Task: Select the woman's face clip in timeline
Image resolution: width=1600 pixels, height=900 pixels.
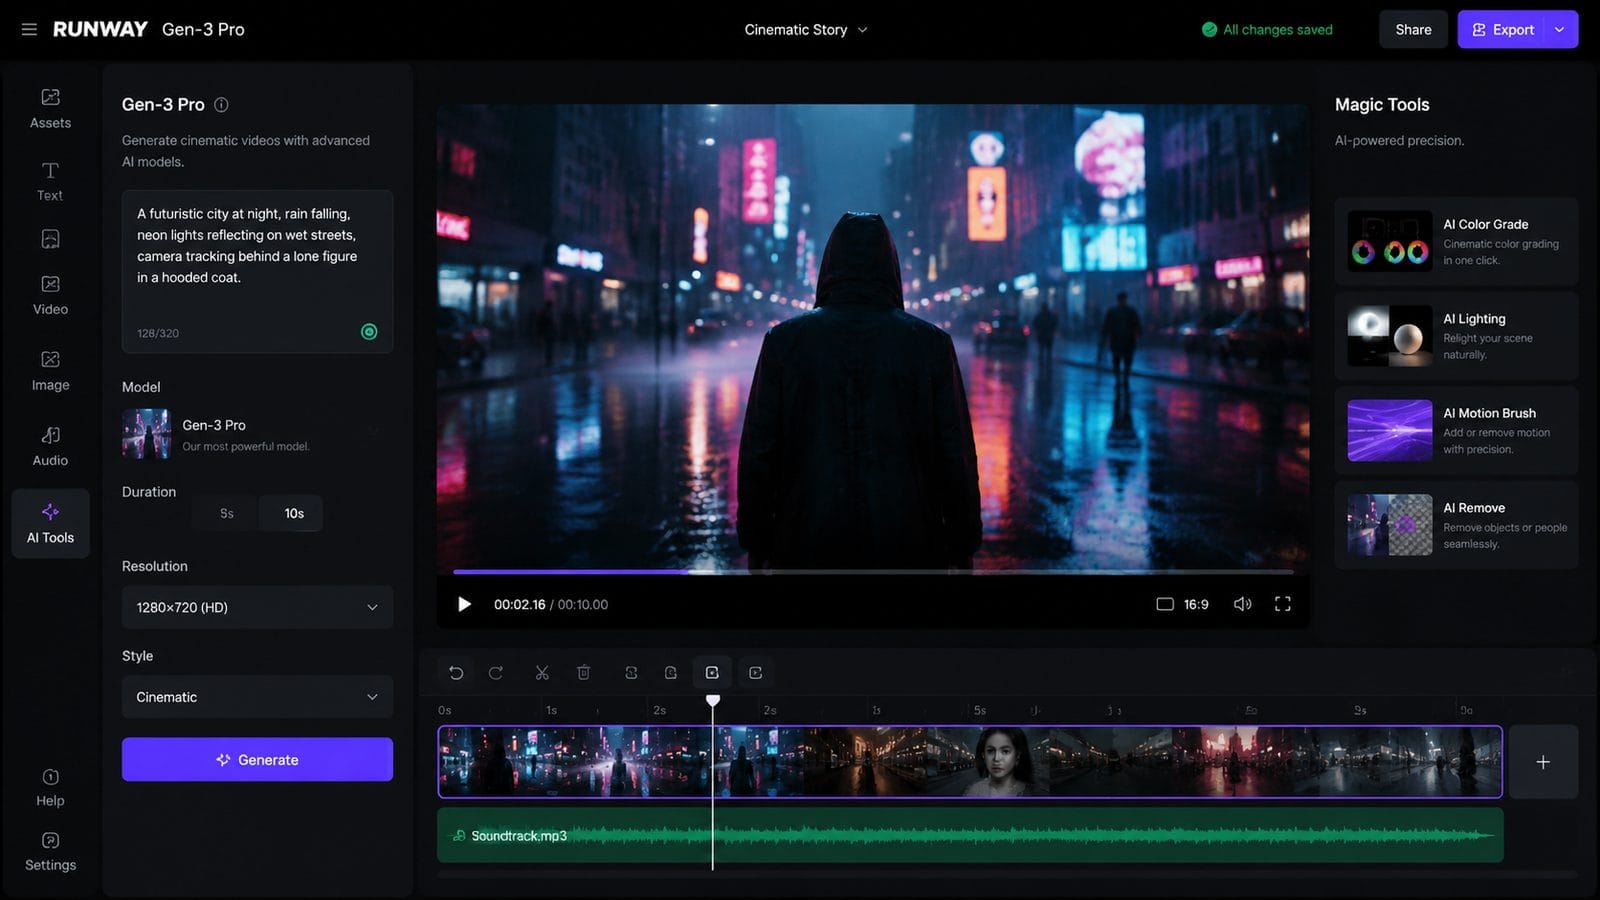Action: click(1003, 762)
